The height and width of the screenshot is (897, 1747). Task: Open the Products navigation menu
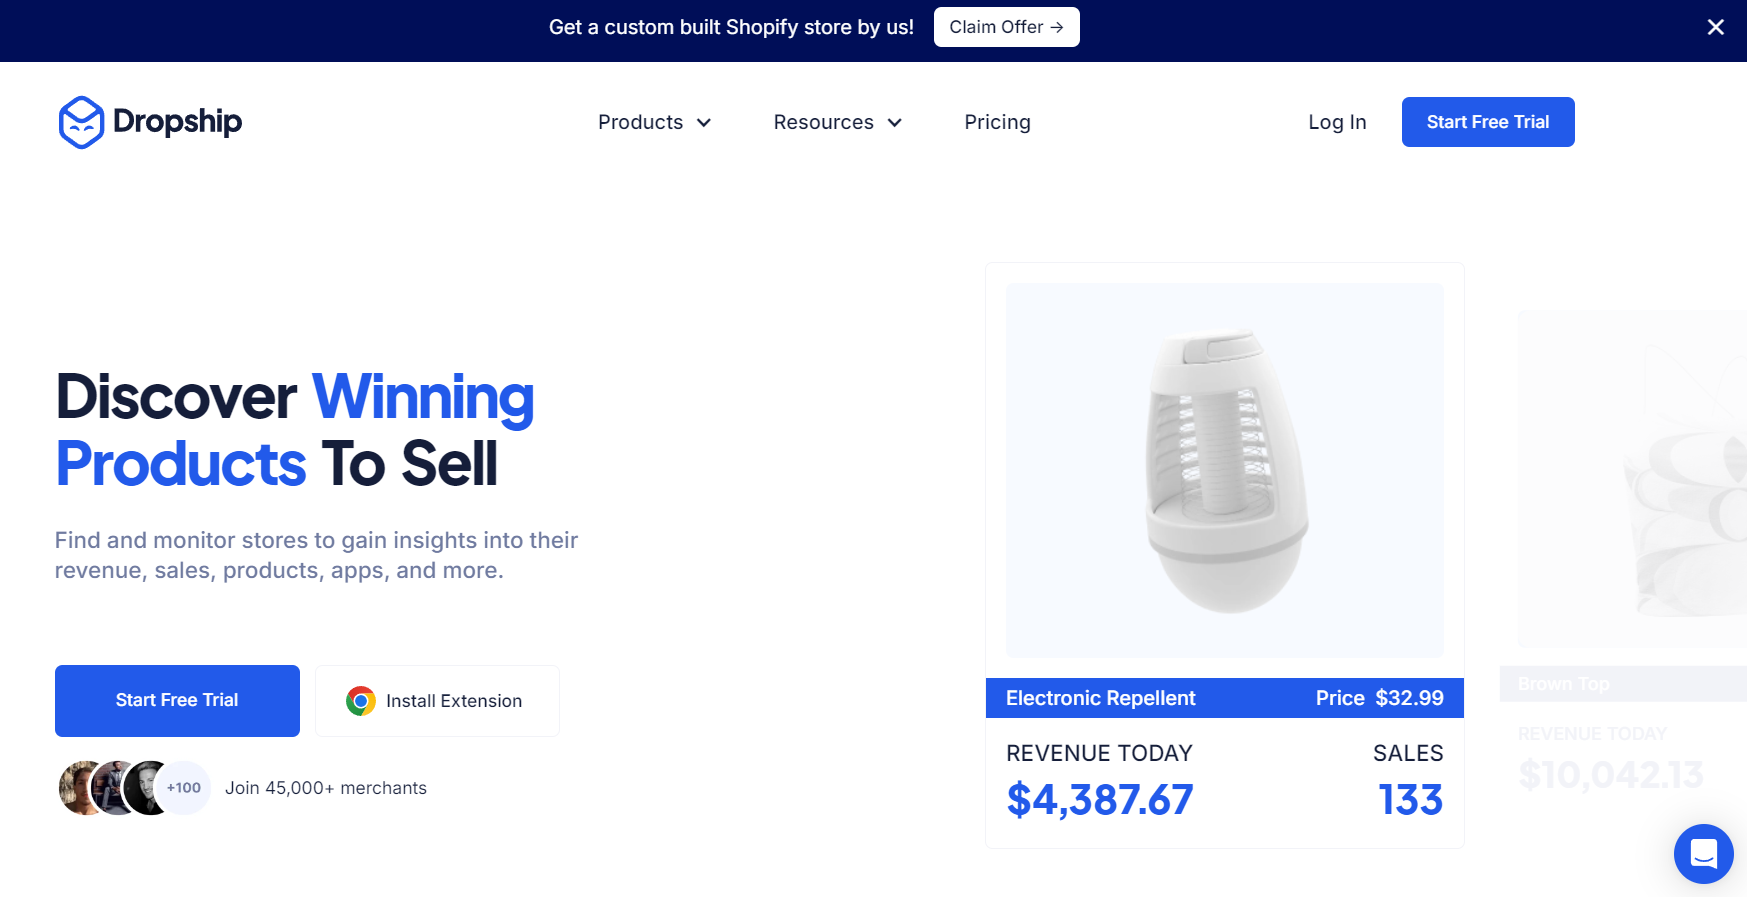coord(654,122)
